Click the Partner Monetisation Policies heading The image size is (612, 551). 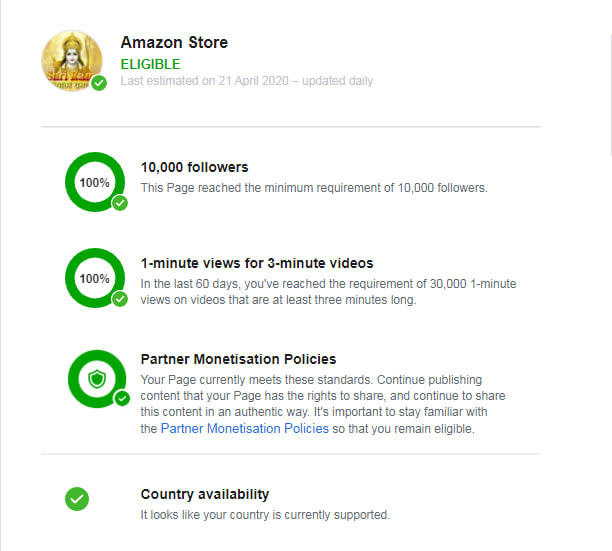pyautogui.click(x=238, y=359)
